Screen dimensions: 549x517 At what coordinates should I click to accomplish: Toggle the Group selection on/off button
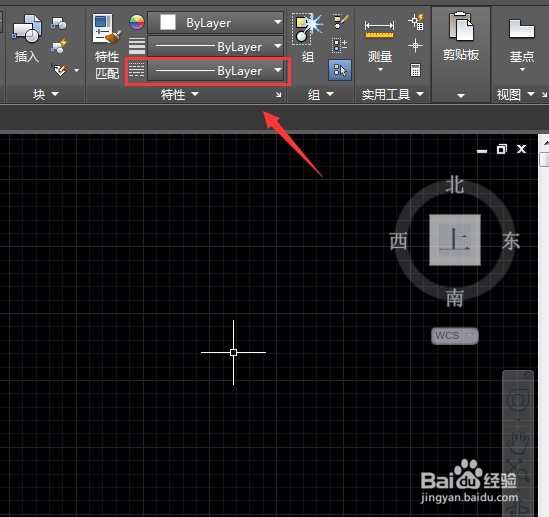click(340, 70)
